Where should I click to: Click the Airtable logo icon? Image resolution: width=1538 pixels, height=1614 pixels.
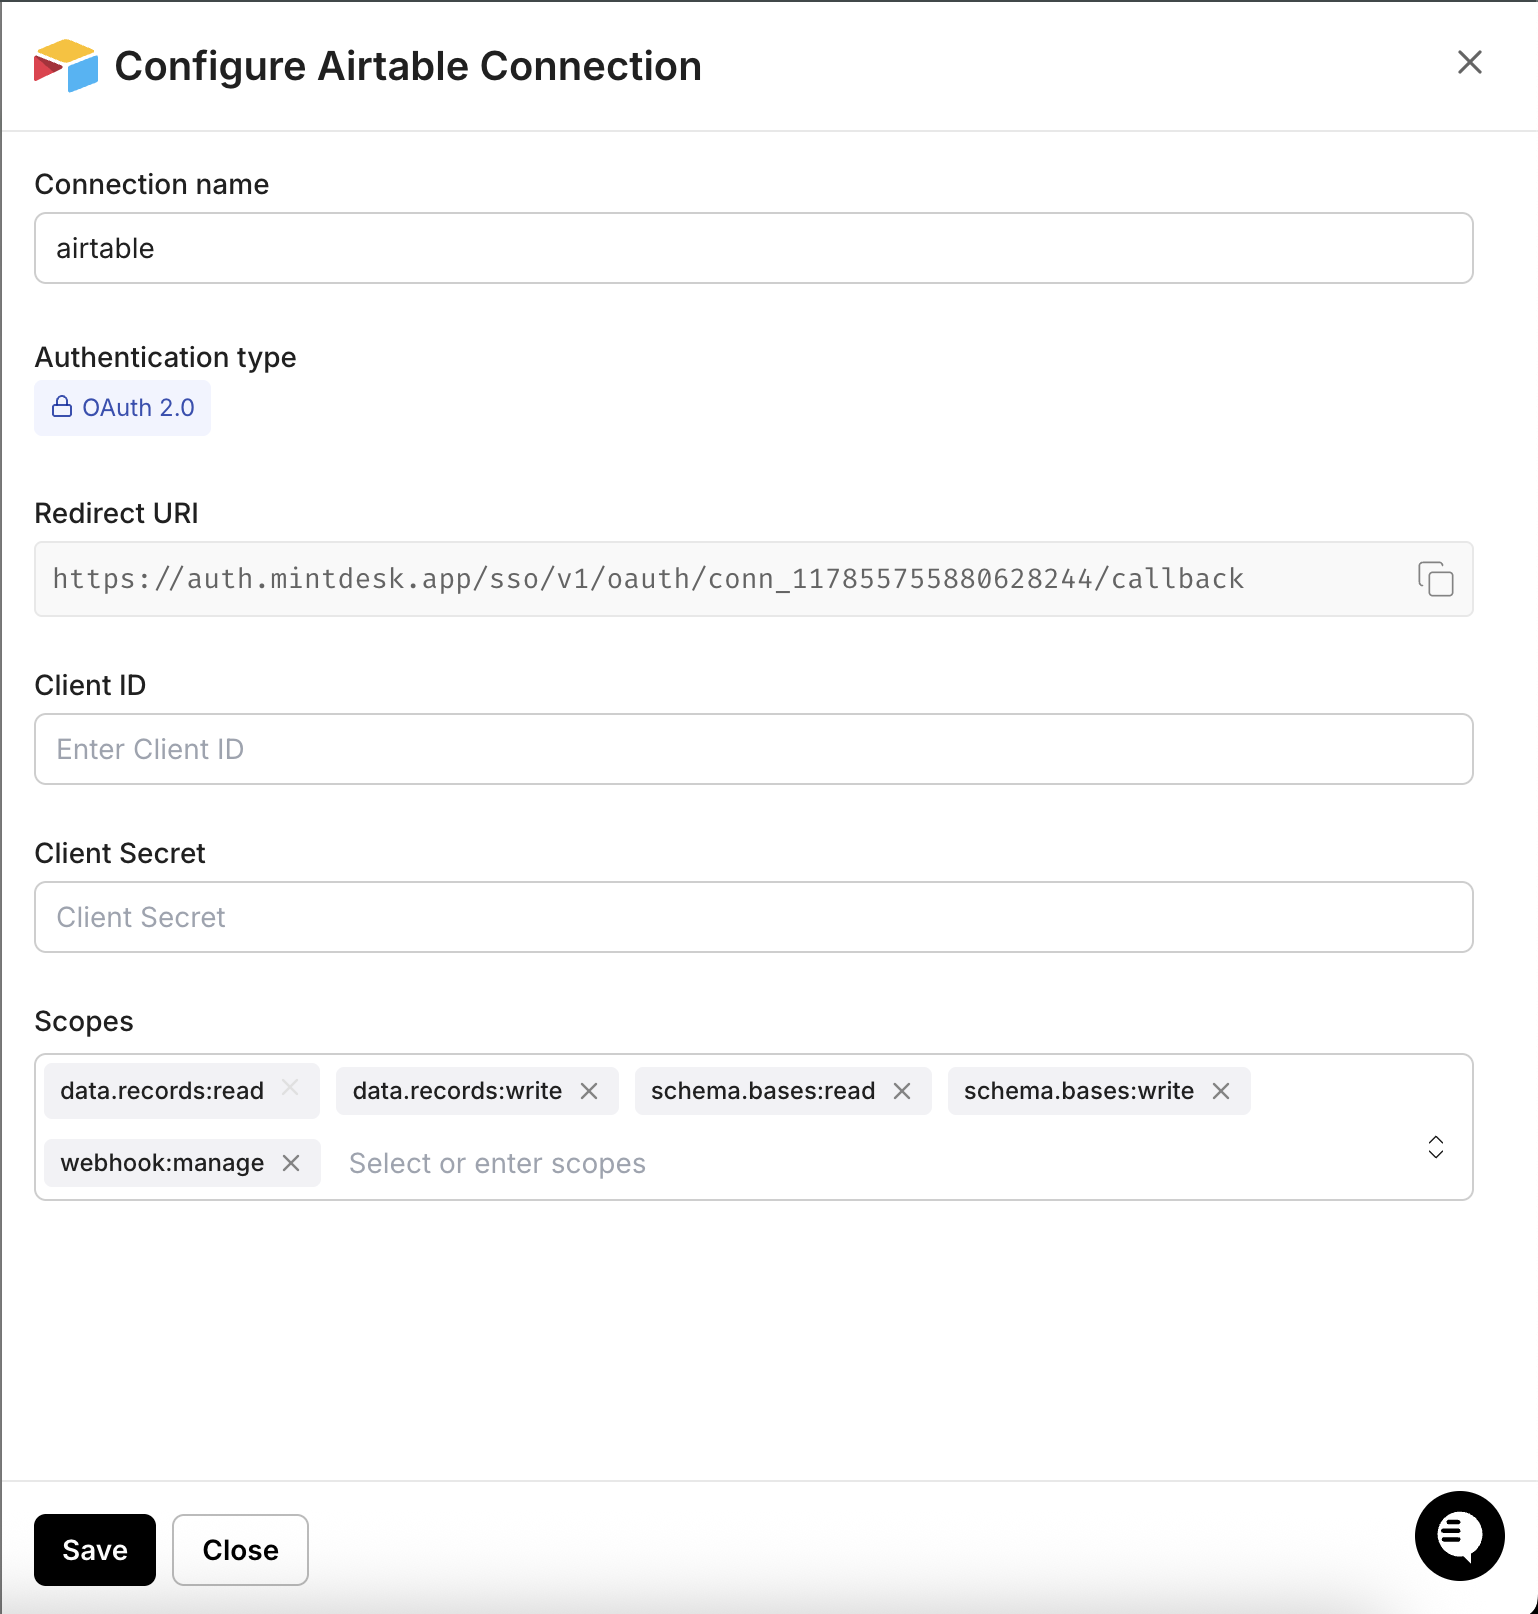pos(63,66)
